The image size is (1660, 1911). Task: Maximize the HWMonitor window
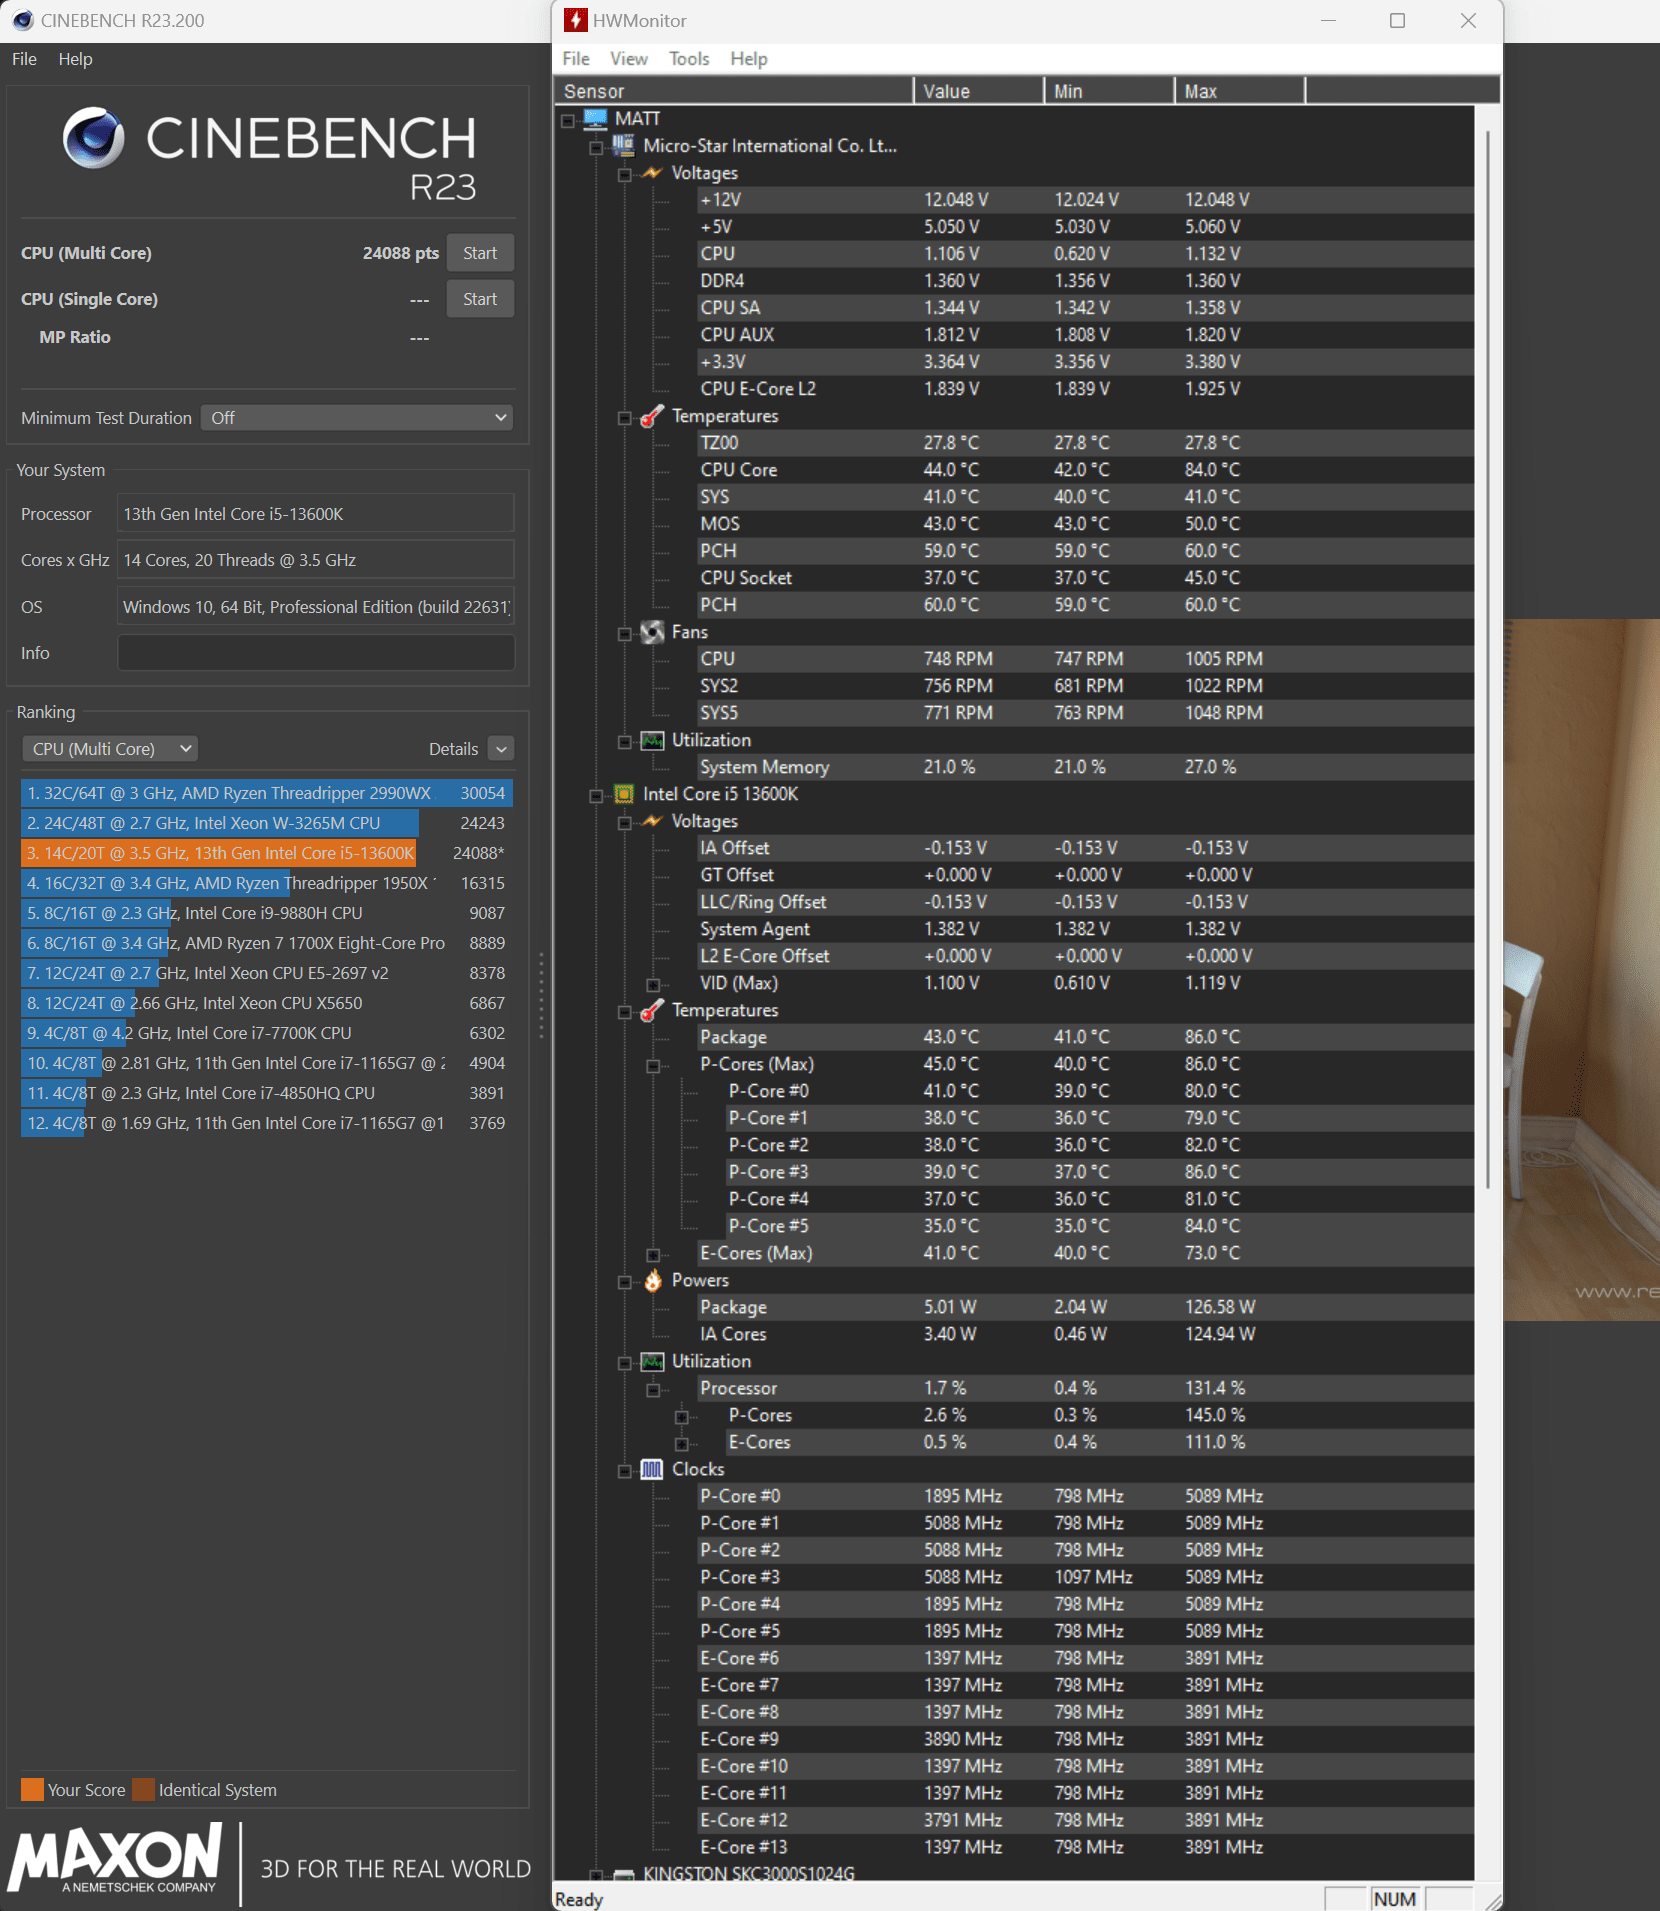[1397, 20]
